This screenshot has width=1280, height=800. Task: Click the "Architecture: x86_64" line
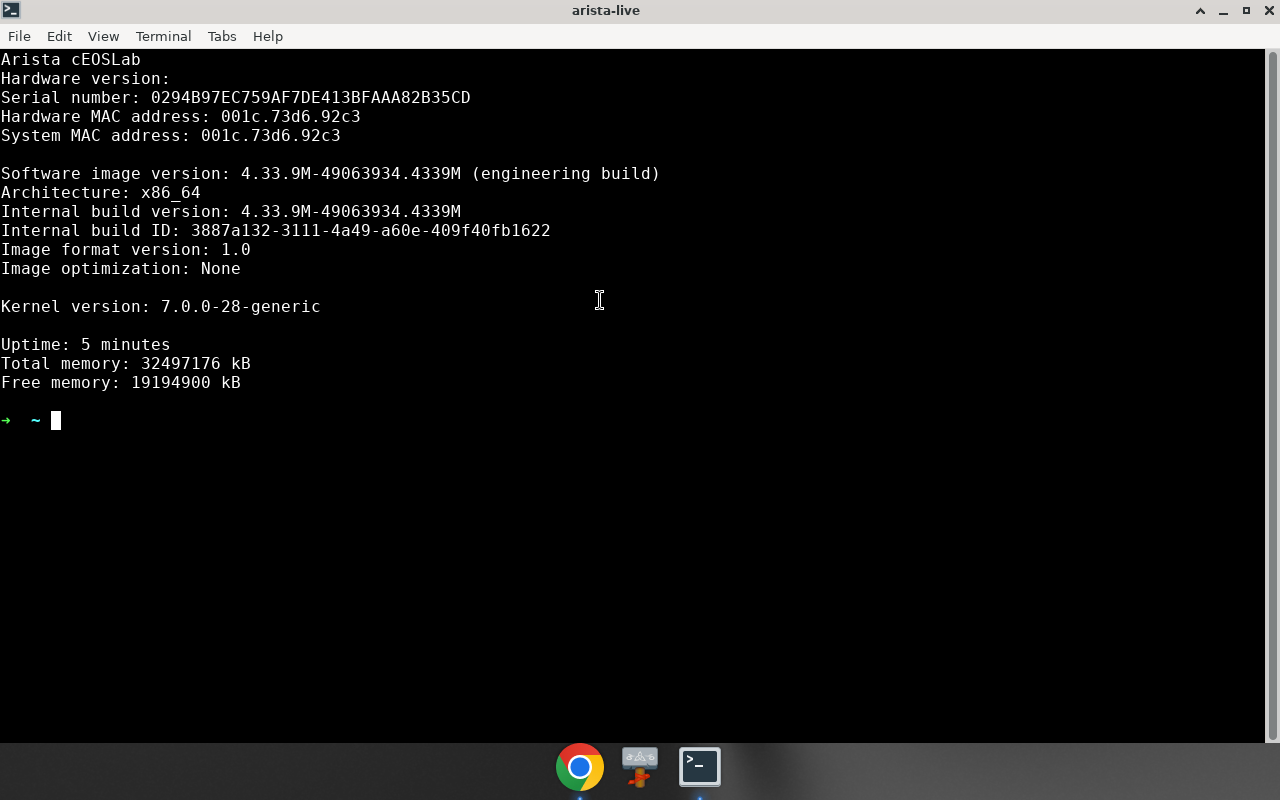101,193
